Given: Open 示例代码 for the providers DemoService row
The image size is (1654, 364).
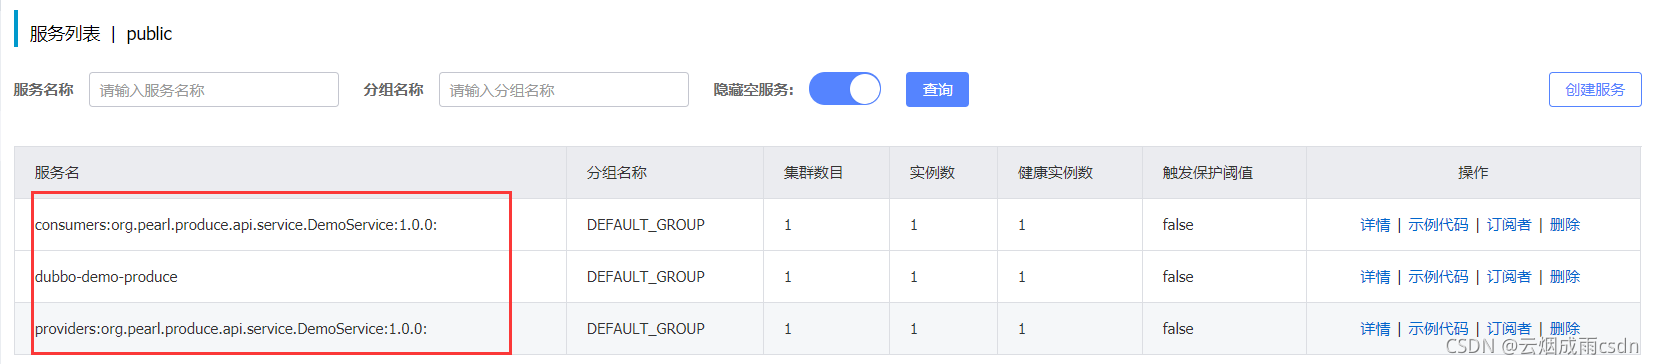Looking at the screenshot, I should click(x=1438, y=329).
